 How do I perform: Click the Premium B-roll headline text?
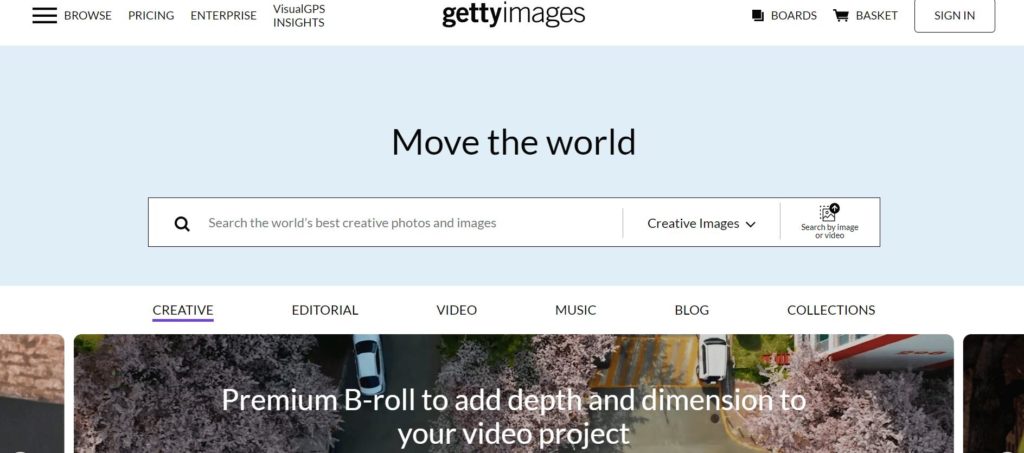[x=513, y=416]
